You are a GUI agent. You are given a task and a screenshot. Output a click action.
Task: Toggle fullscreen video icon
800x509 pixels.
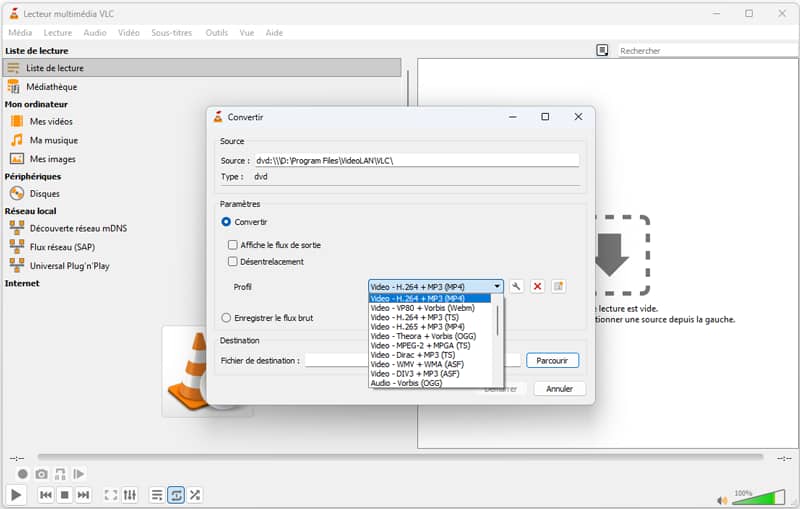(111, 494)
